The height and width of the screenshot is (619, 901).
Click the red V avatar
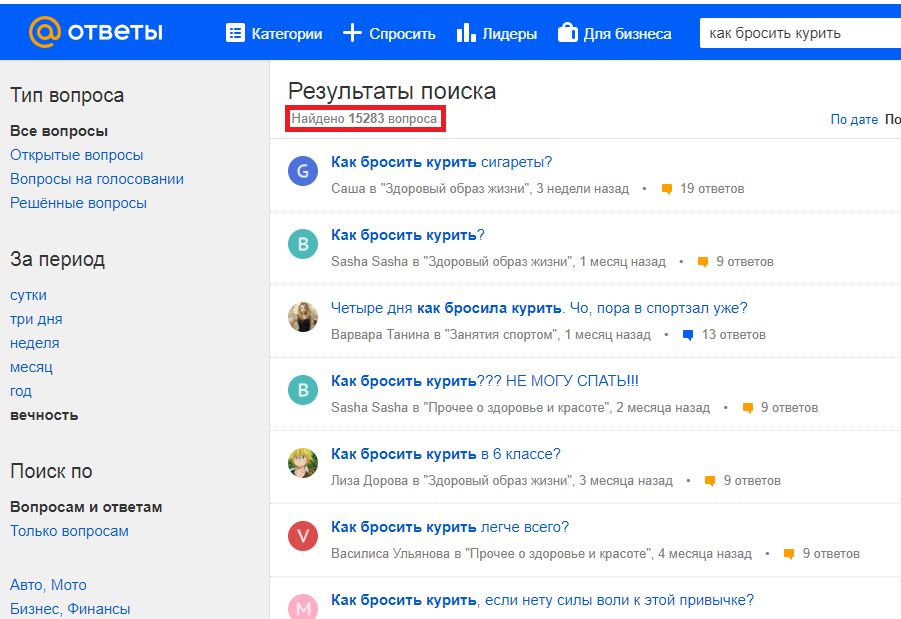pos(303,536)
